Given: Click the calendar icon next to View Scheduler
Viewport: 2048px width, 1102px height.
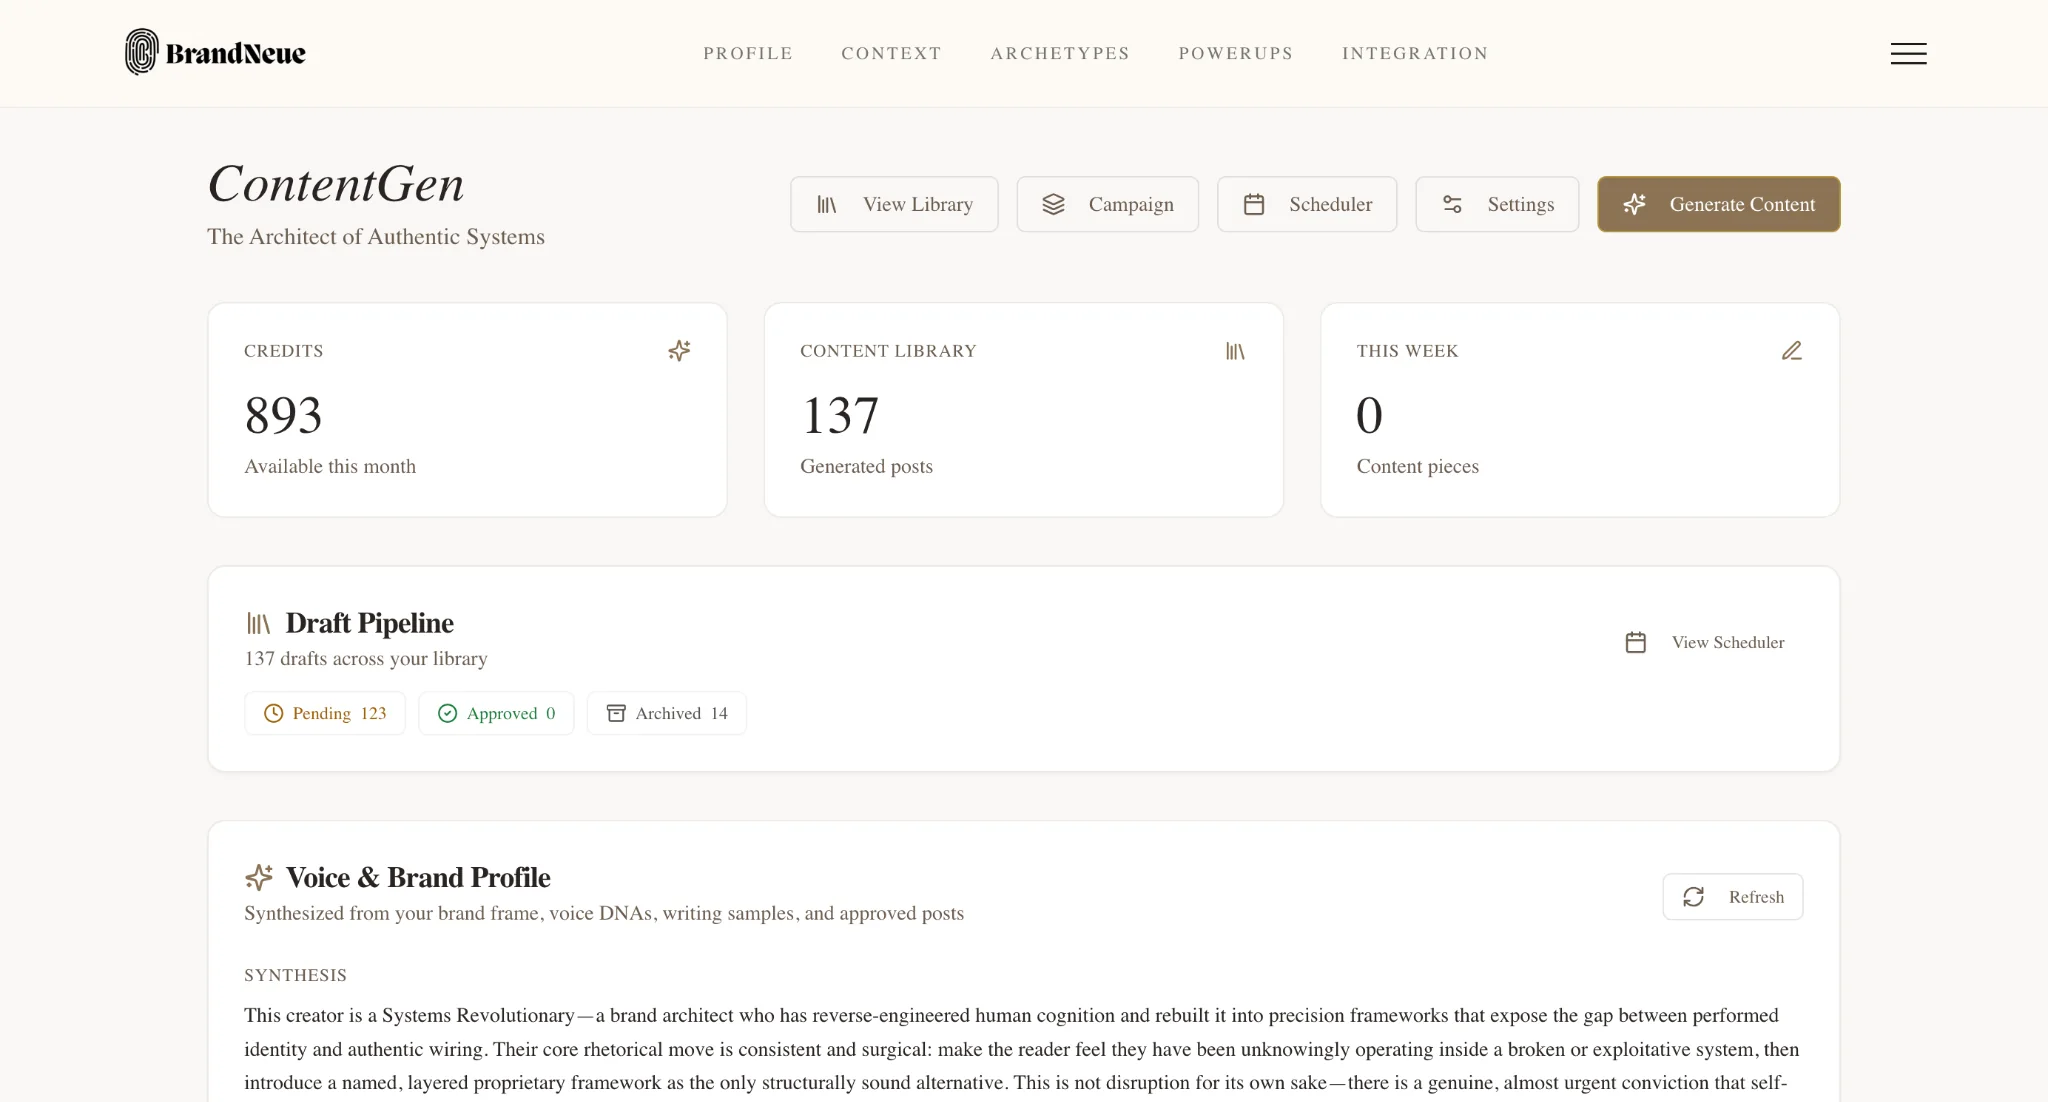Looking at the screenshot, I should pos(1635,642).
